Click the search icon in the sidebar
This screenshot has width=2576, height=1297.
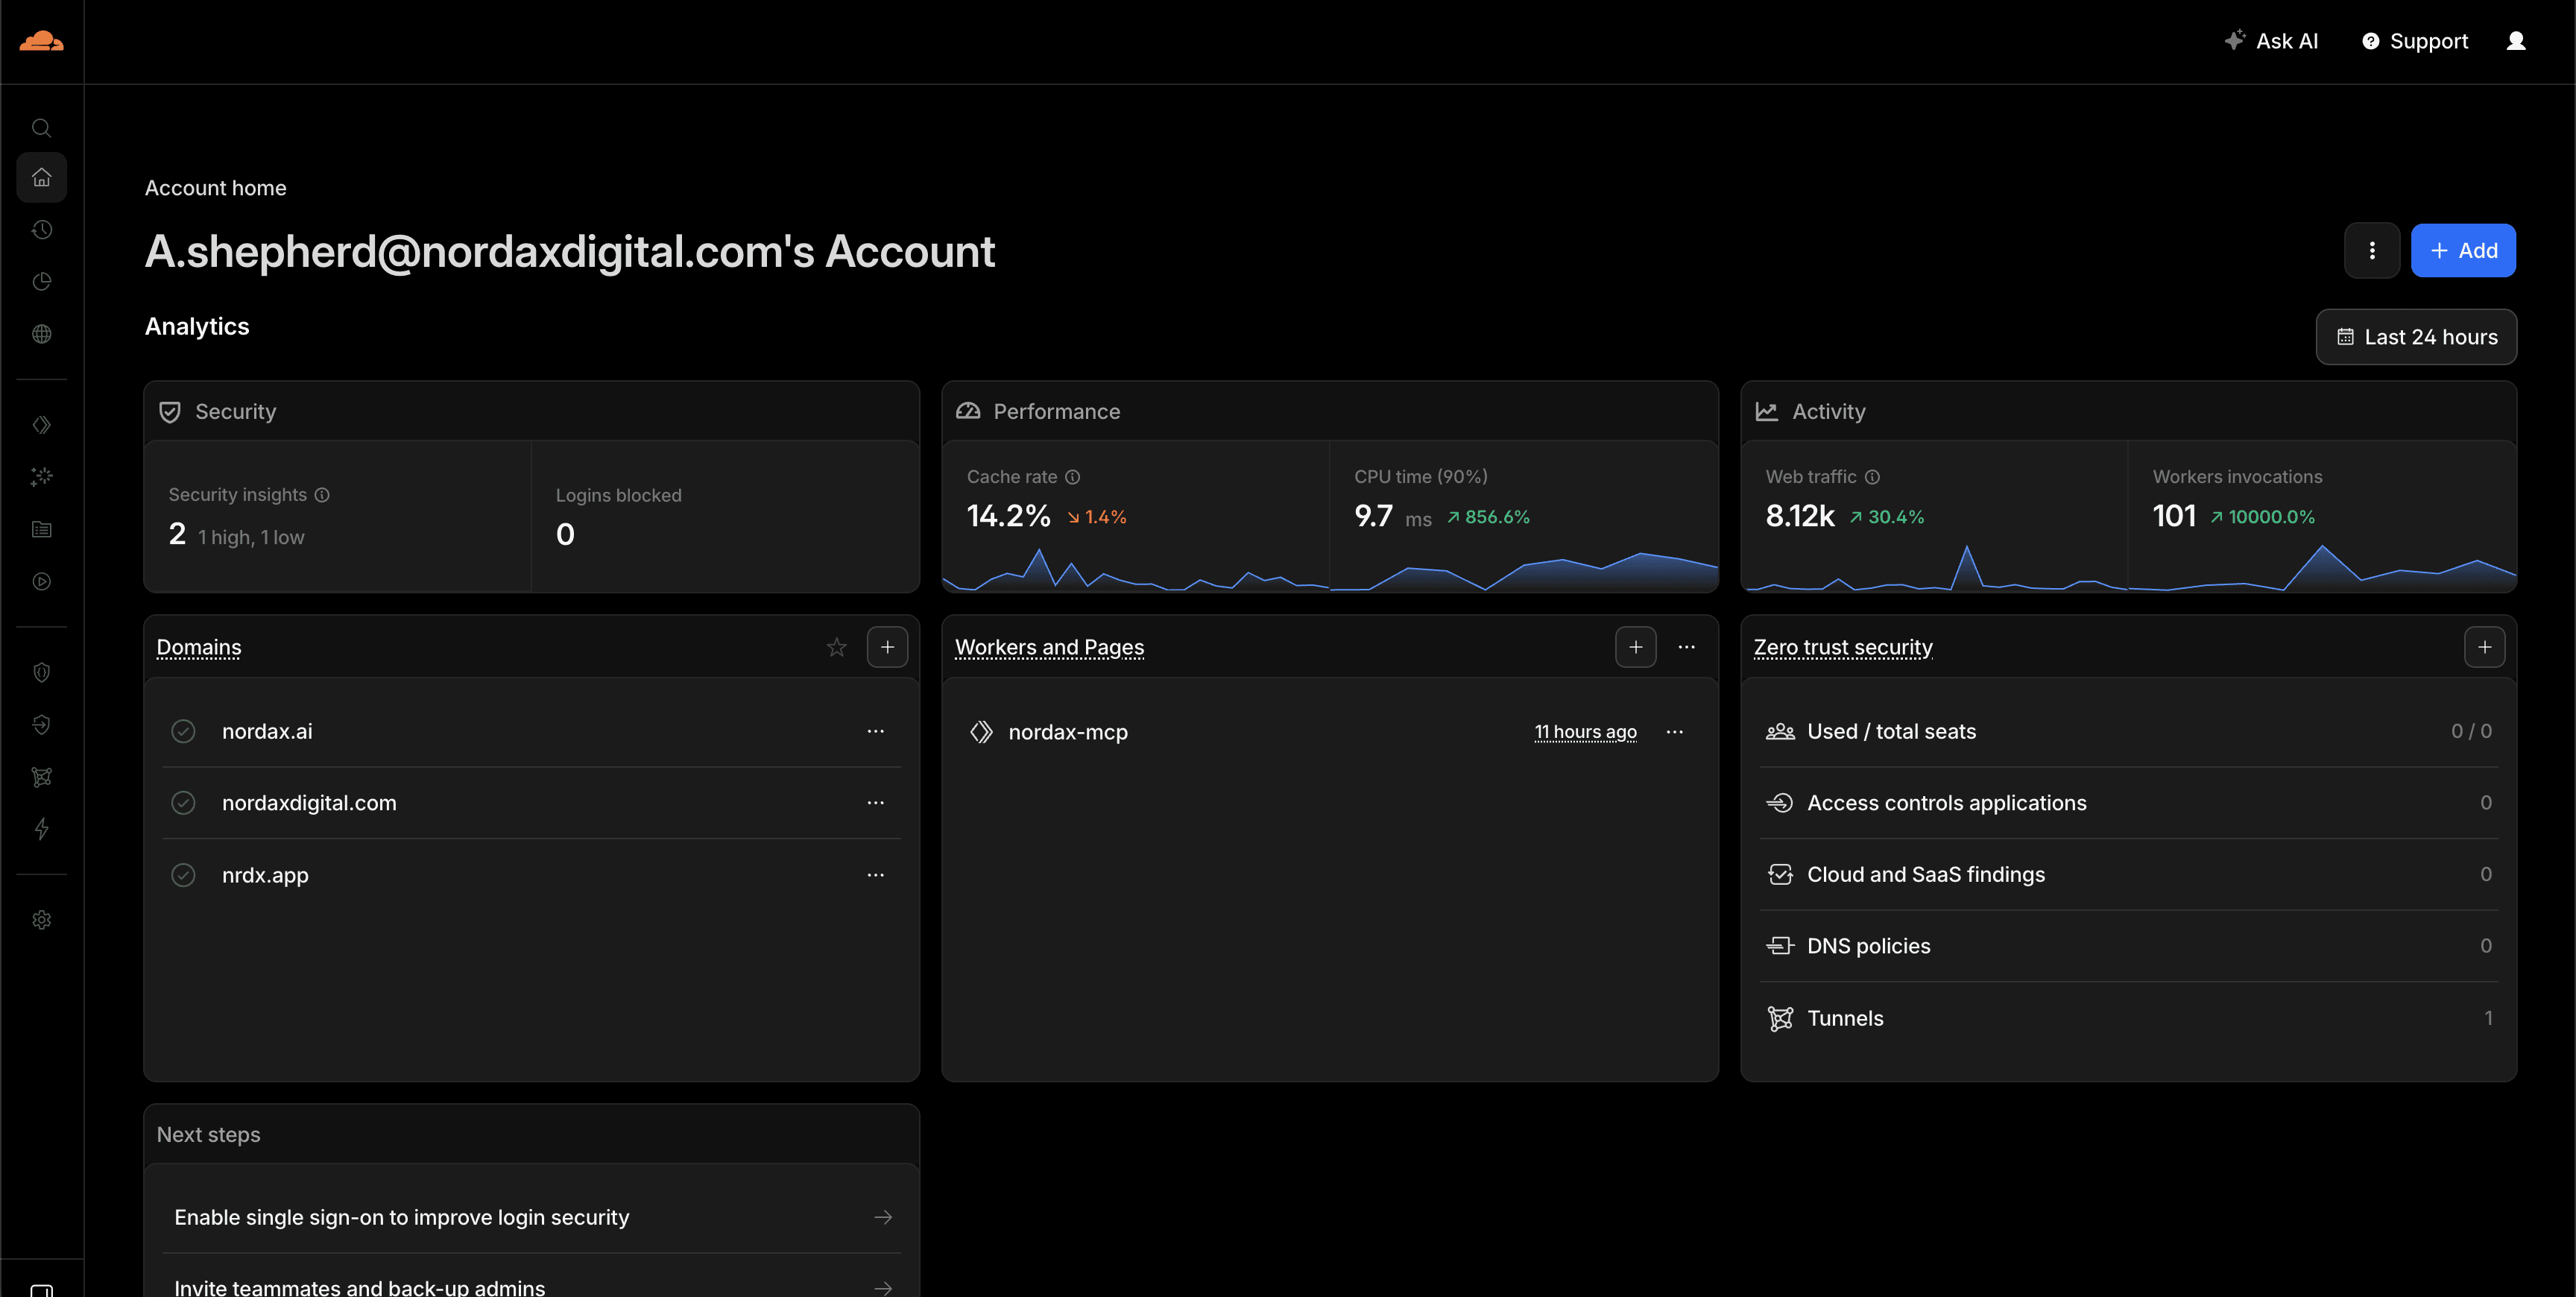click(41, 127)
